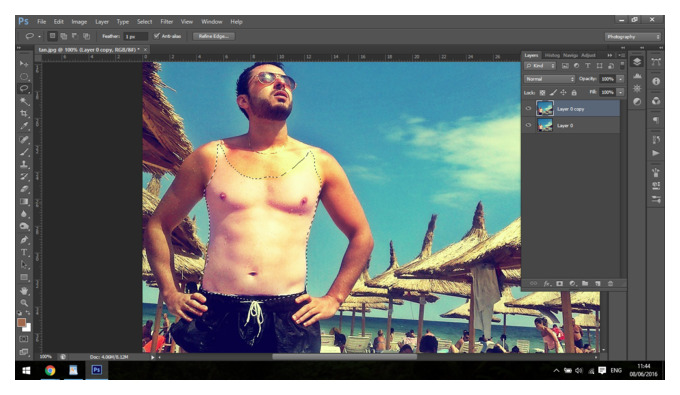Click the Delete layer trash icon
The height and width of the screenshot is (395, 680).
[610, 284]
